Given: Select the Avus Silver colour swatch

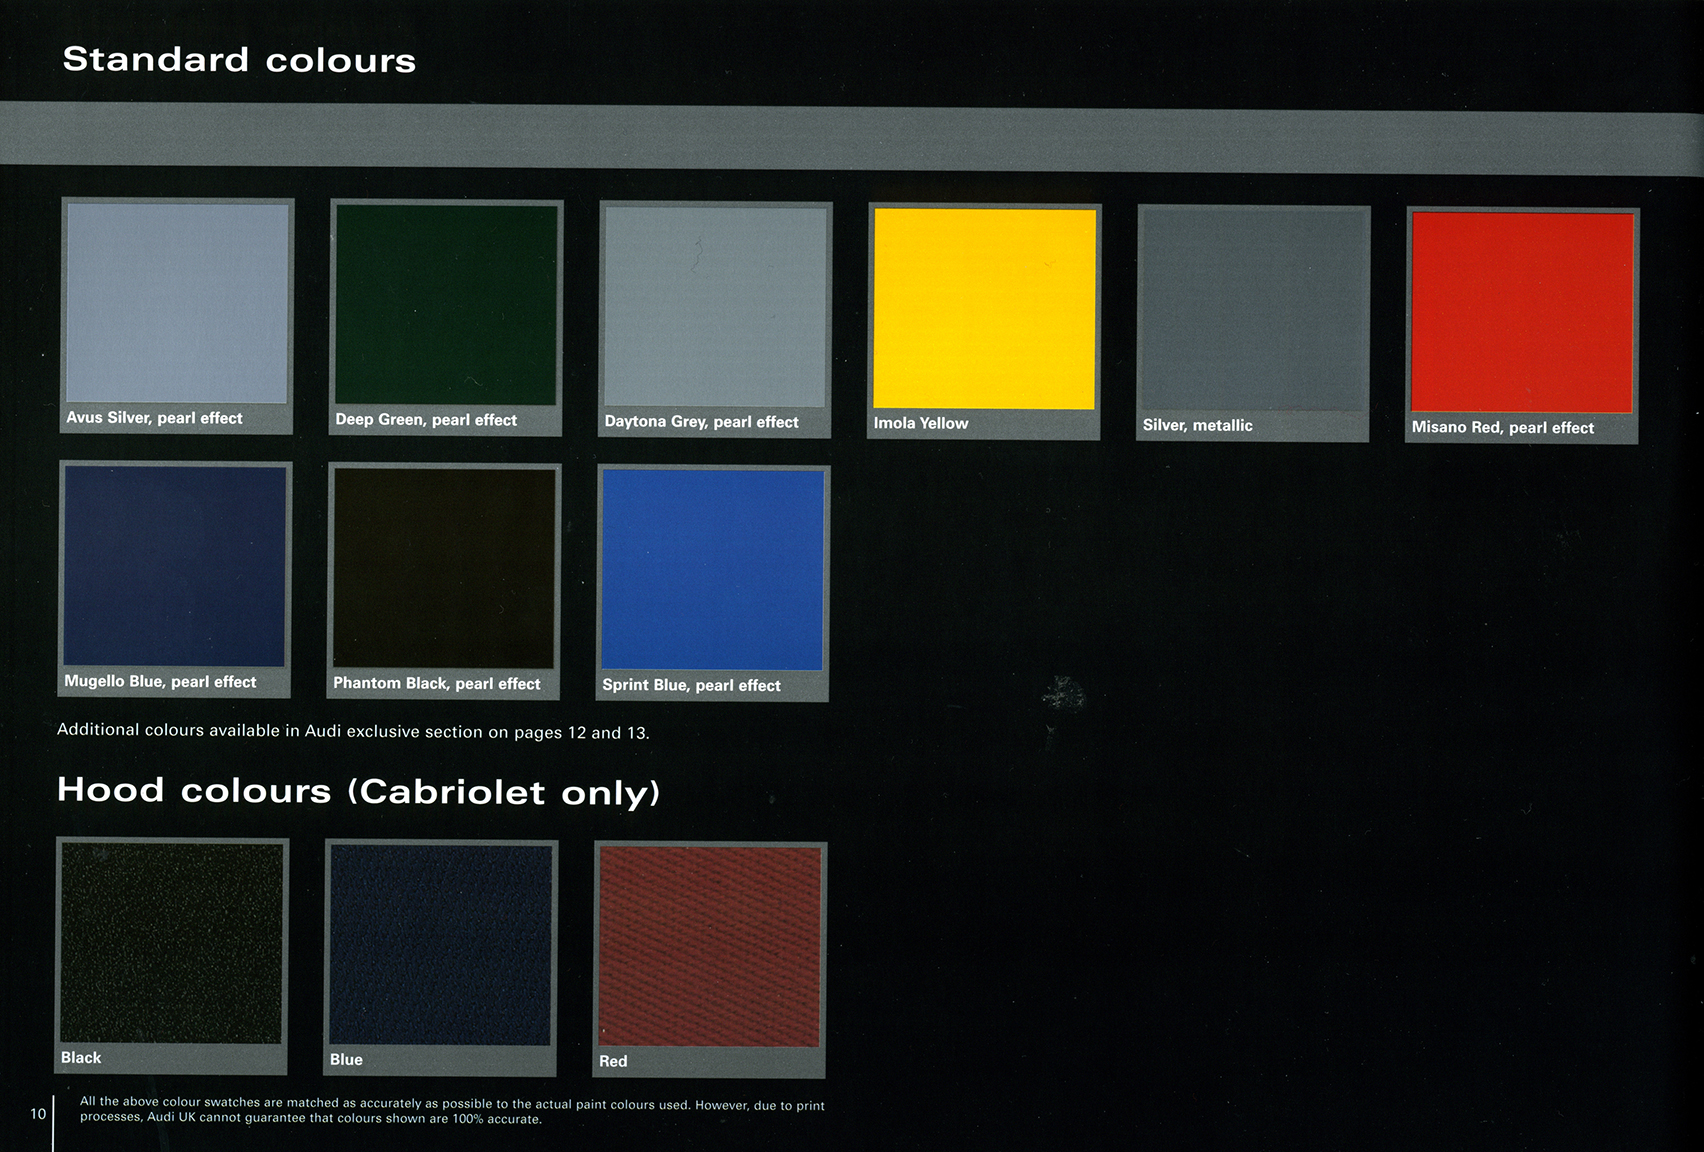Looking at the screenshot, I should click(177, 303).
